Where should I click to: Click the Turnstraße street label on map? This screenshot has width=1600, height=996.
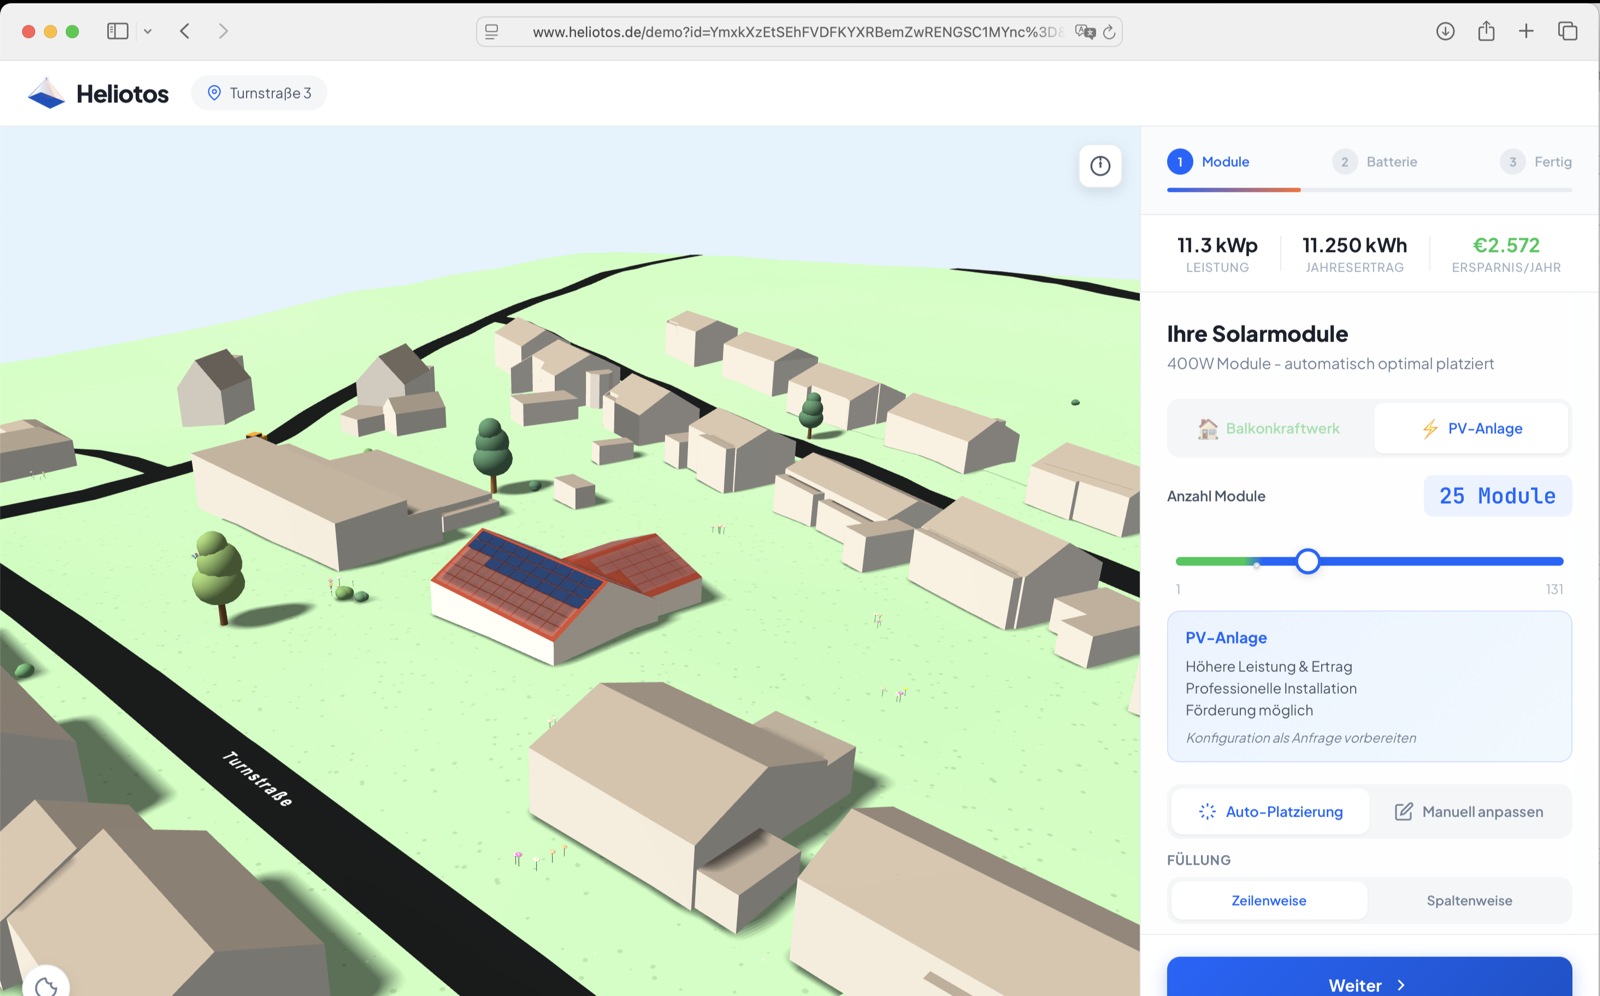(258, 779)
